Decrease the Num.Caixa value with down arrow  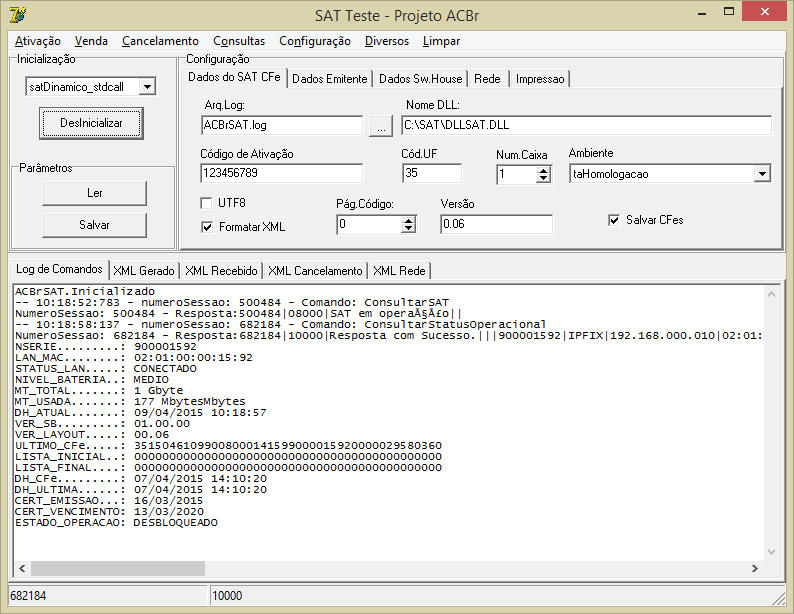click(543, 179)
